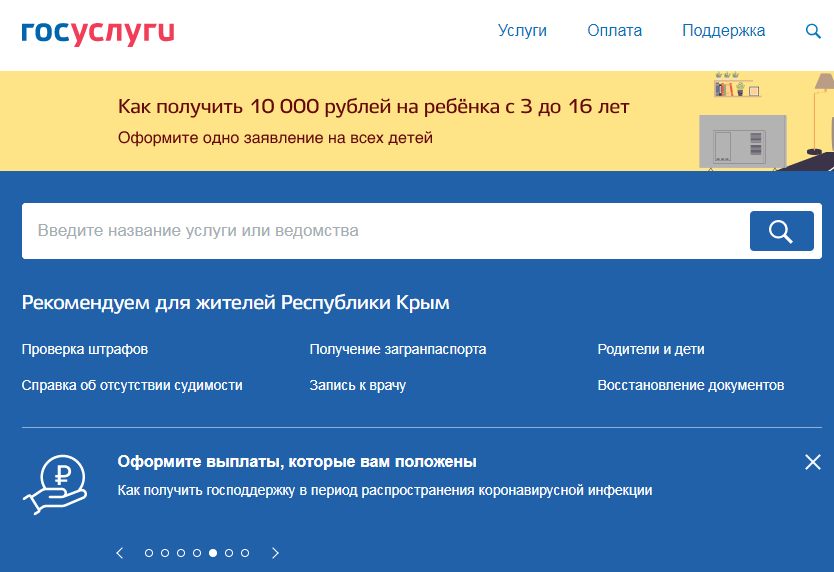Open the Поддержка menu item
834x572 pixels.
[723, 30]
